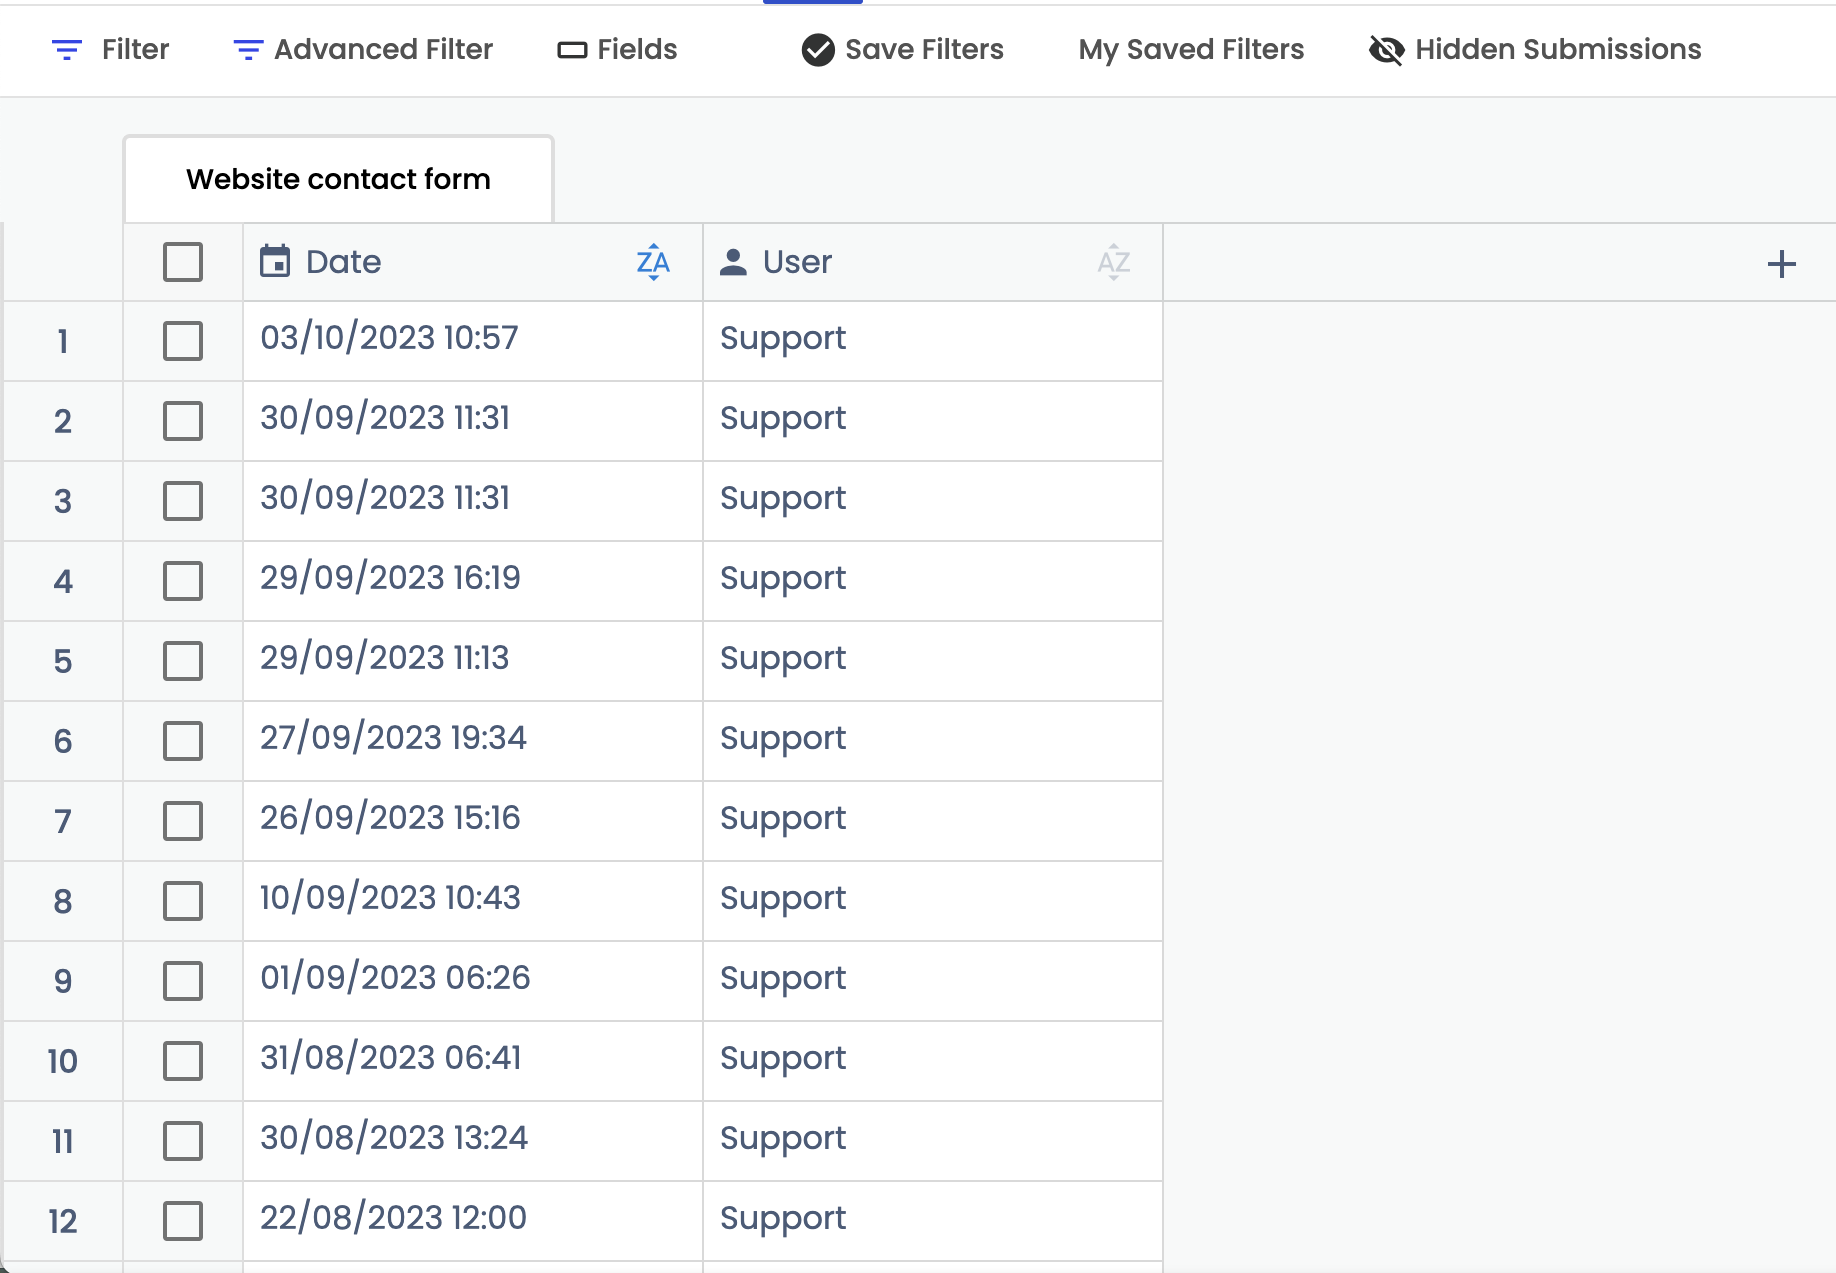This screenshot has width=1836, height=1273.
Task: Toggle the select-all checkbox in header
Action: (183, 262)
